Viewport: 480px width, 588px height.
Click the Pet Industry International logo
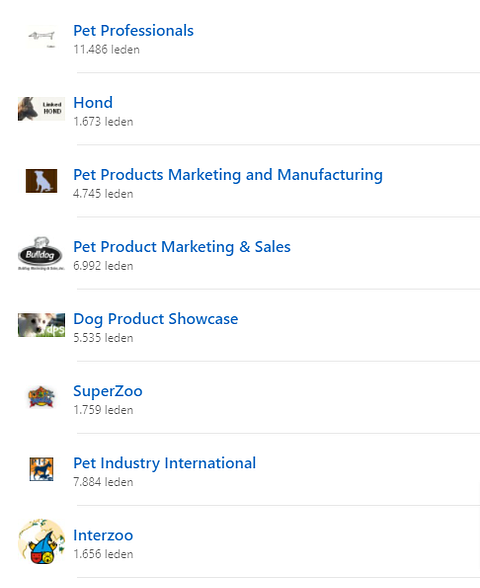[41, 469]
